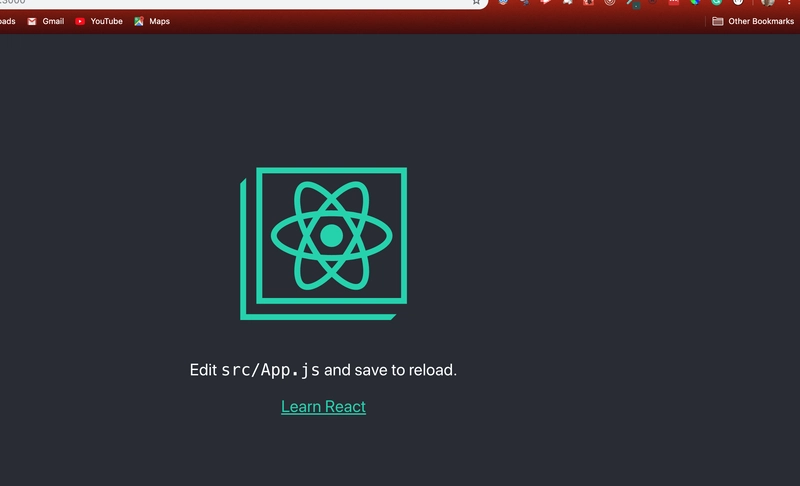Open the YouTube bookmark

[99, 21]
